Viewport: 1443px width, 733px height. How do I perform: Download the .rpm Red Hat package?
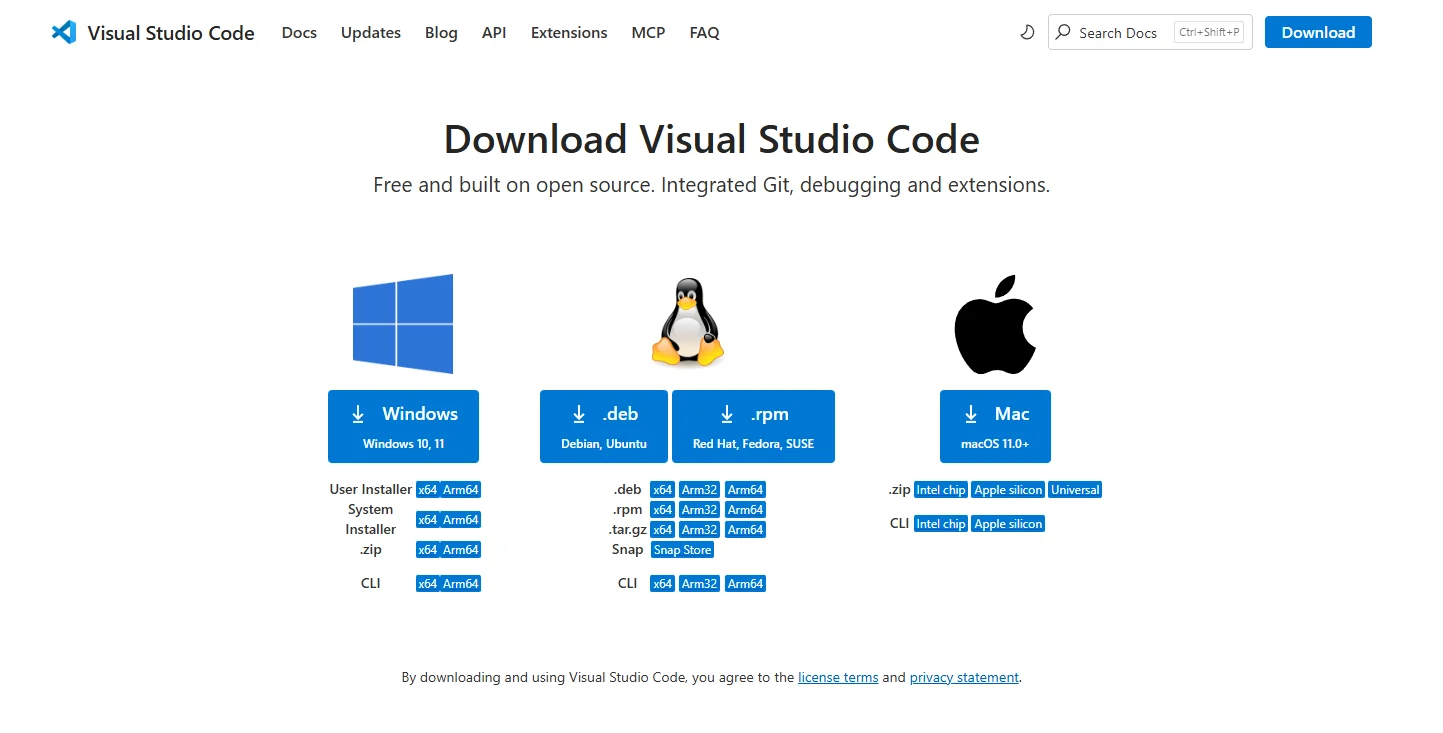[753, 426]
